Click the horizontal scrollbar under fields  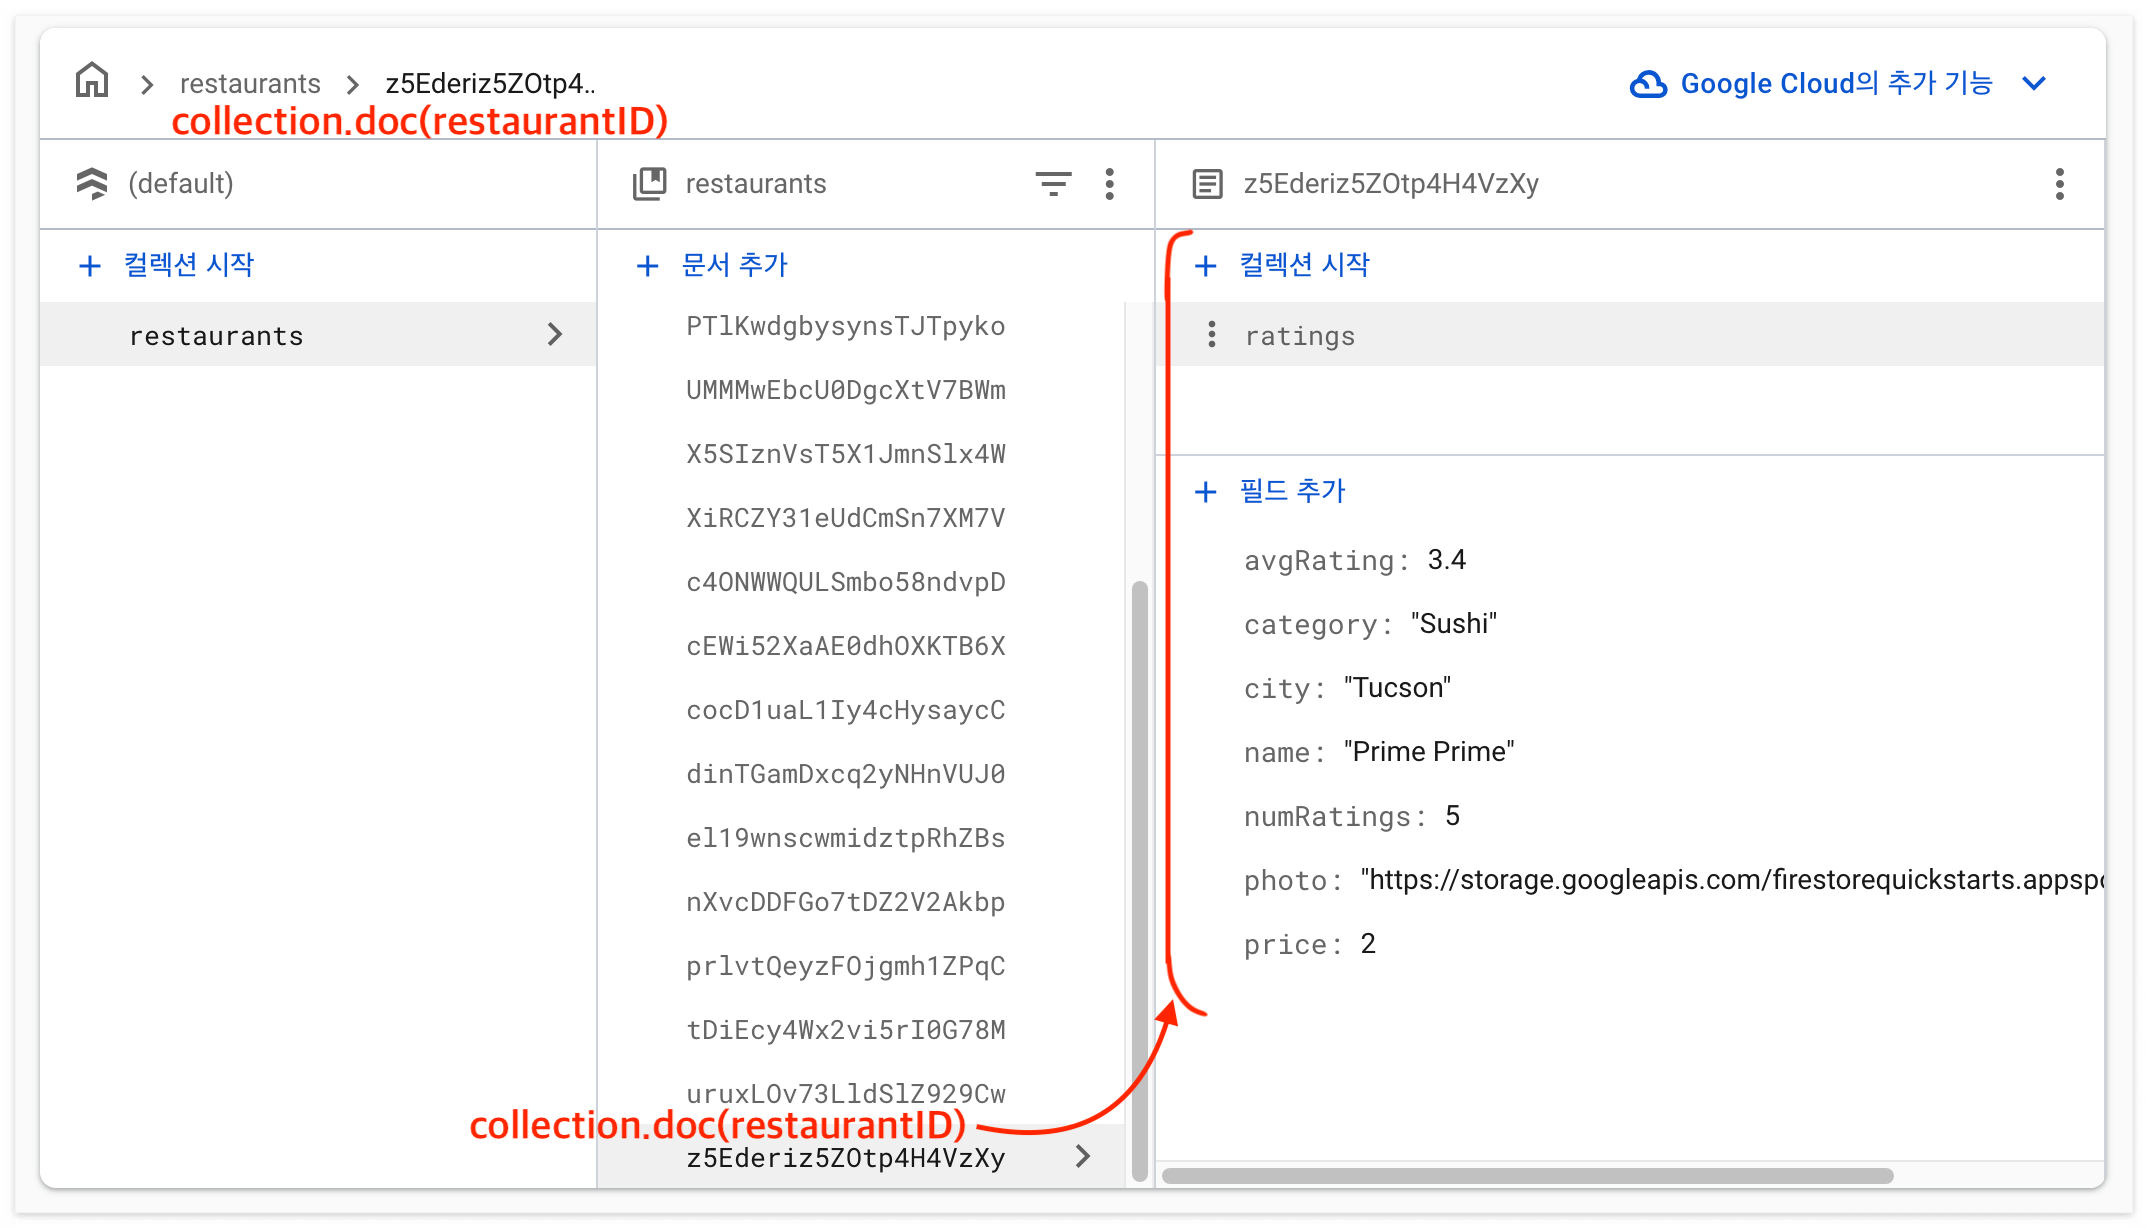(x=1527, y=1176)
